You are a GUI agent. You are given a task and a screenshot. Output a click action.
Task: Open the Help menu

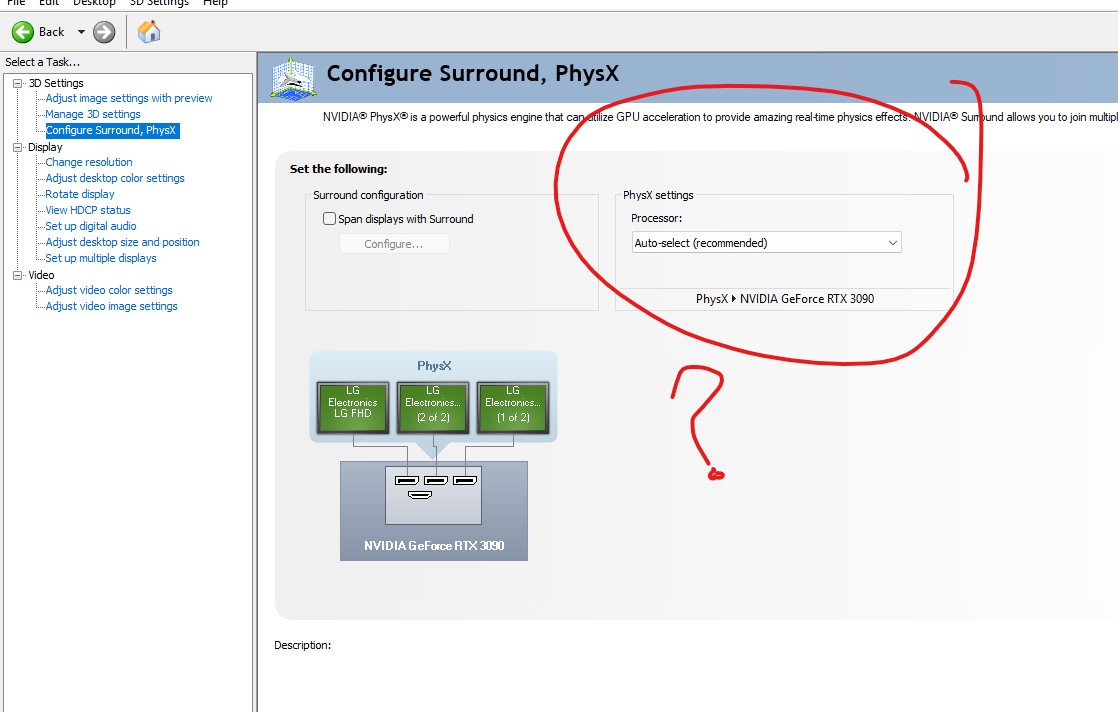click(x=215, y=3)
